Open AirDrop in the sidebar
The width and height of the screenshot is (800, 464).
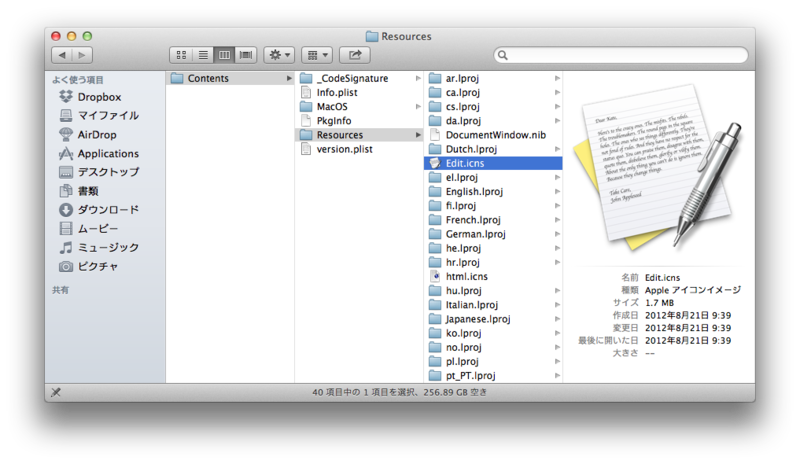coord(88,134)
